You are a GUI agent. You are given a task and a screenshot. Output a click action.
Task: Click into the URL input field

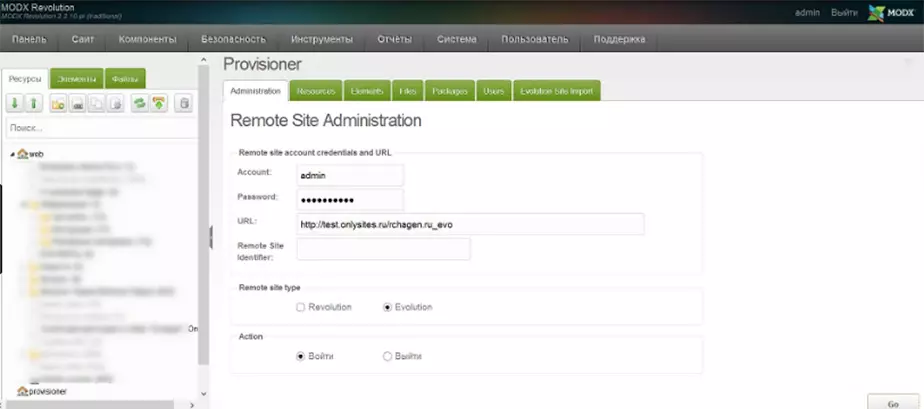pyautogui.click(x=470, y=224)
